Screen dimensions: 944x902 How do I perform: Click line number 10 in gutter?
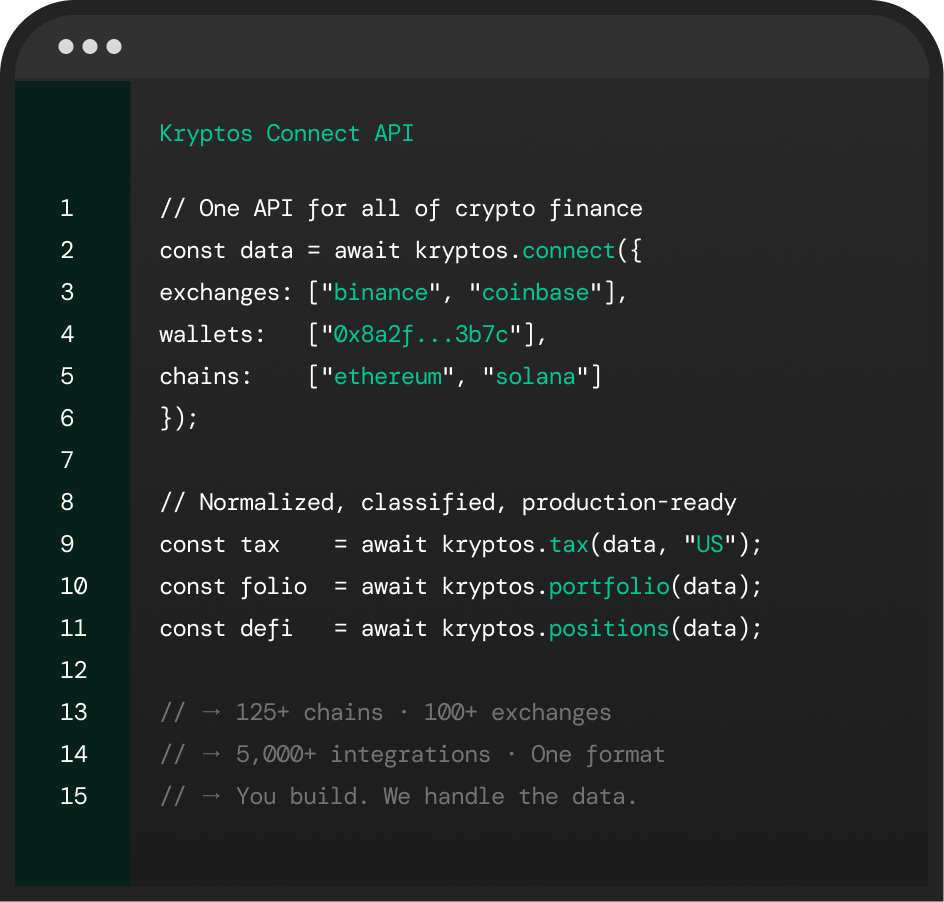click(x=73, y=586)
